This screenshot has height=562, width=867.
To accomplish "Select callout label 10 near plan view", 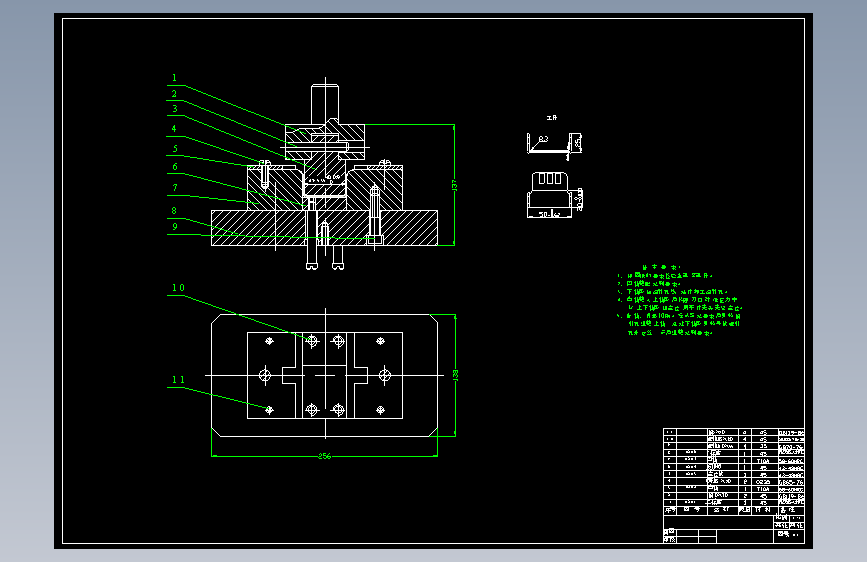I will coord(178,288).
